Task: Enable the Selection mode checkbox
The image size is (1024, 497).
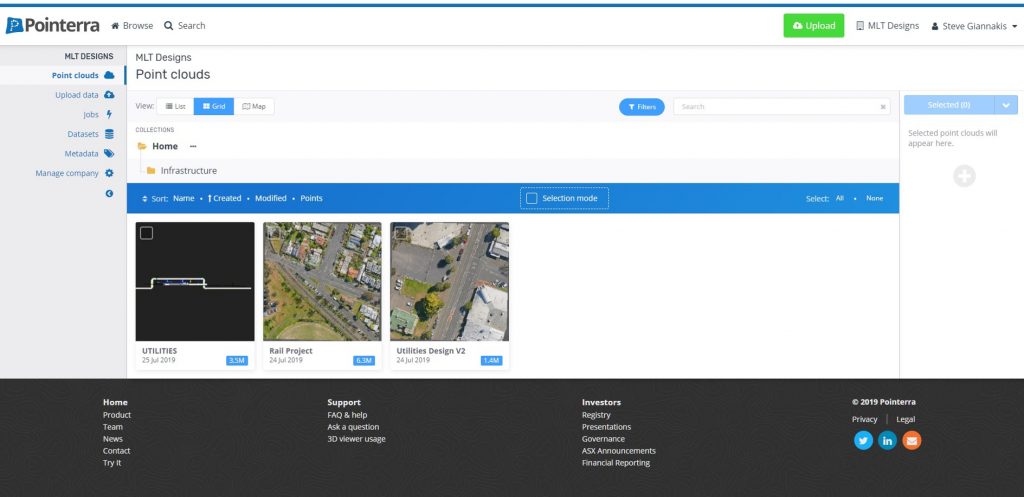Action: [532, 198]
